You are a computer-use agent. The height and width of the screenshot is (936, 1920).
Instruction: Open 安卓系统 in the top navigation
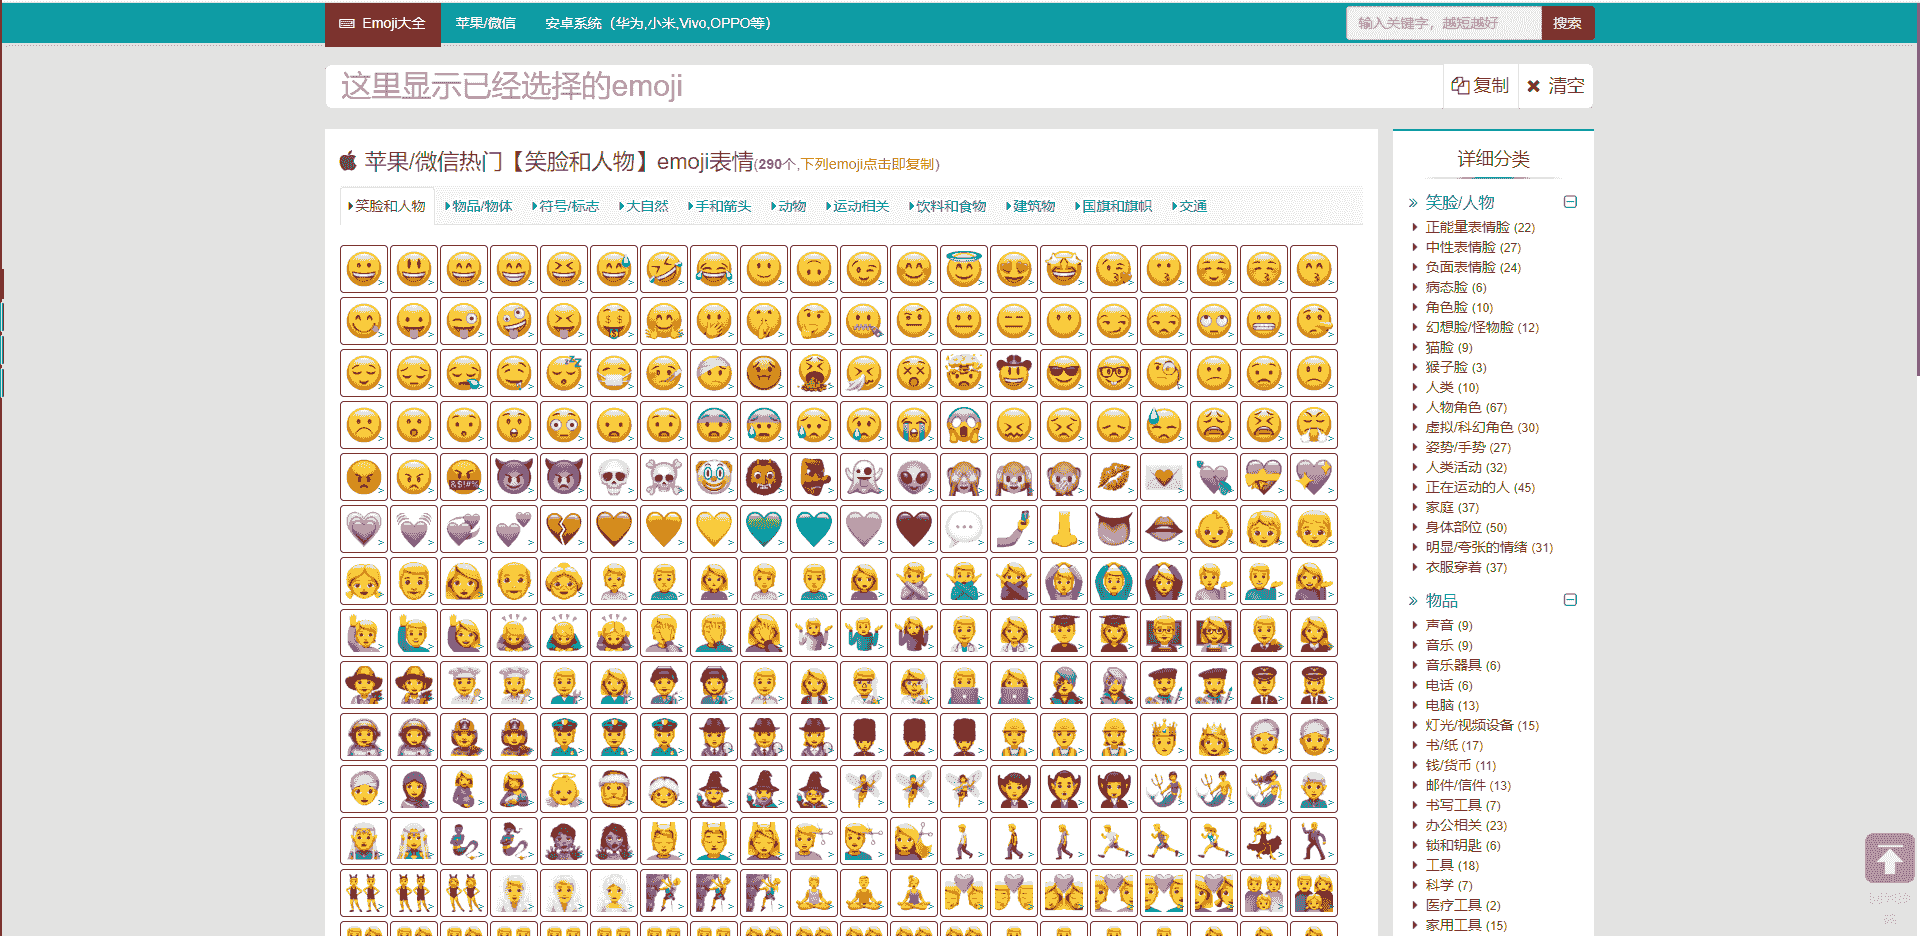click(657, 23)
